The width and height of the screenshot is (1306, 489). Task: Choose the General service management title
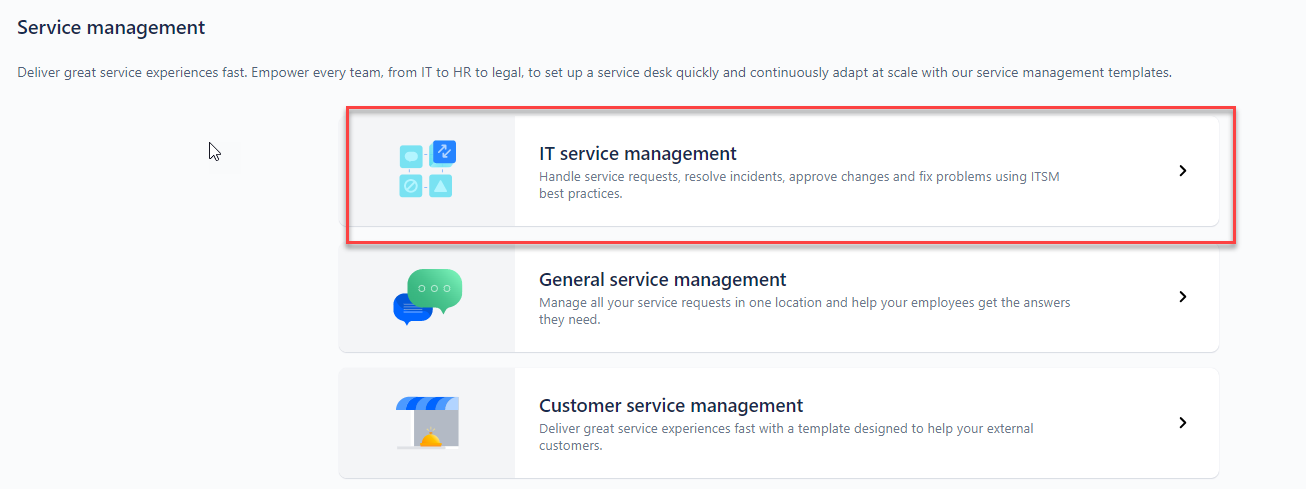pyautogui.click(x=662, y=280)
